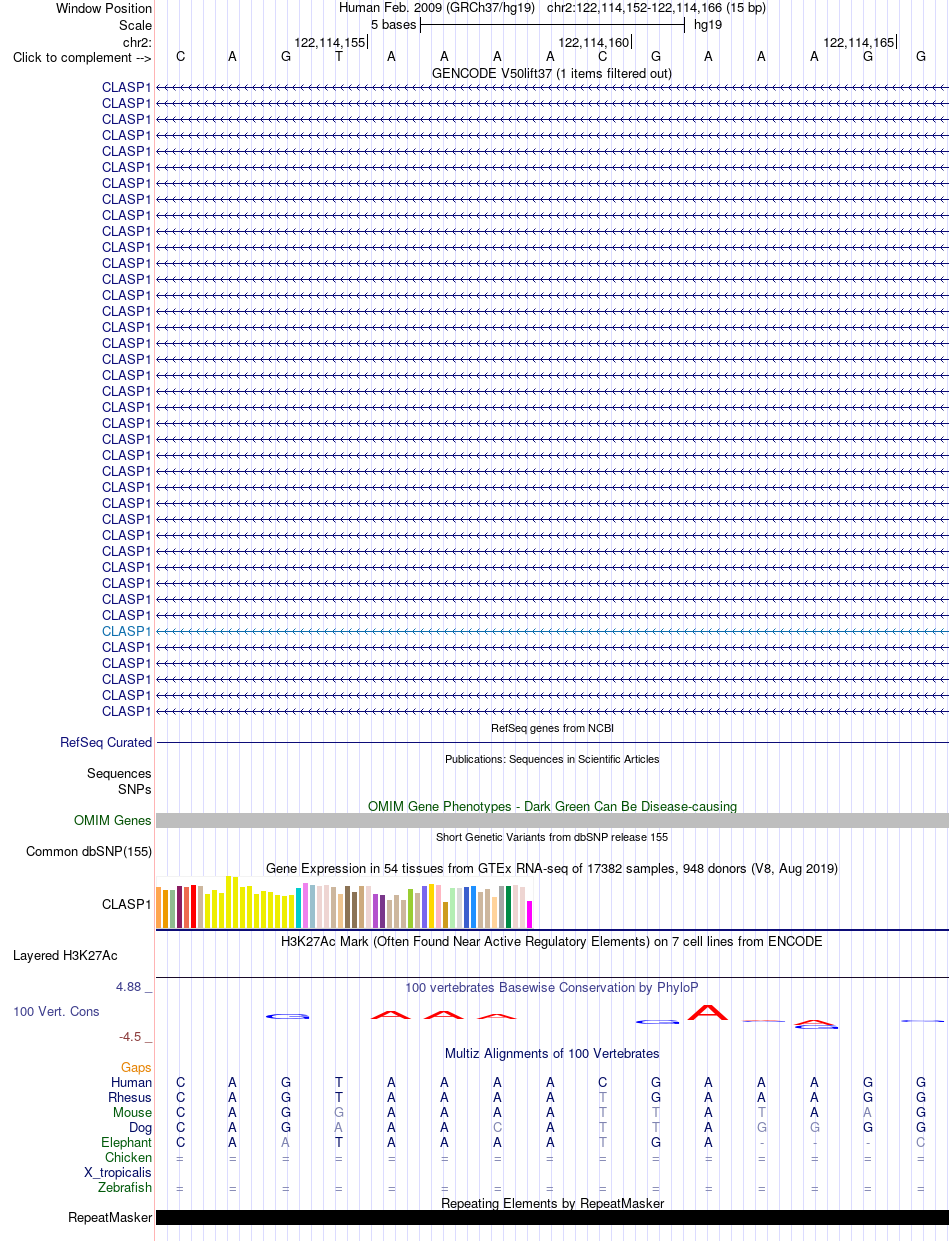950x1241 pixels.
Task: Open the OMIM Gene Phenotypes track title
Action: (x=552, y=806)
